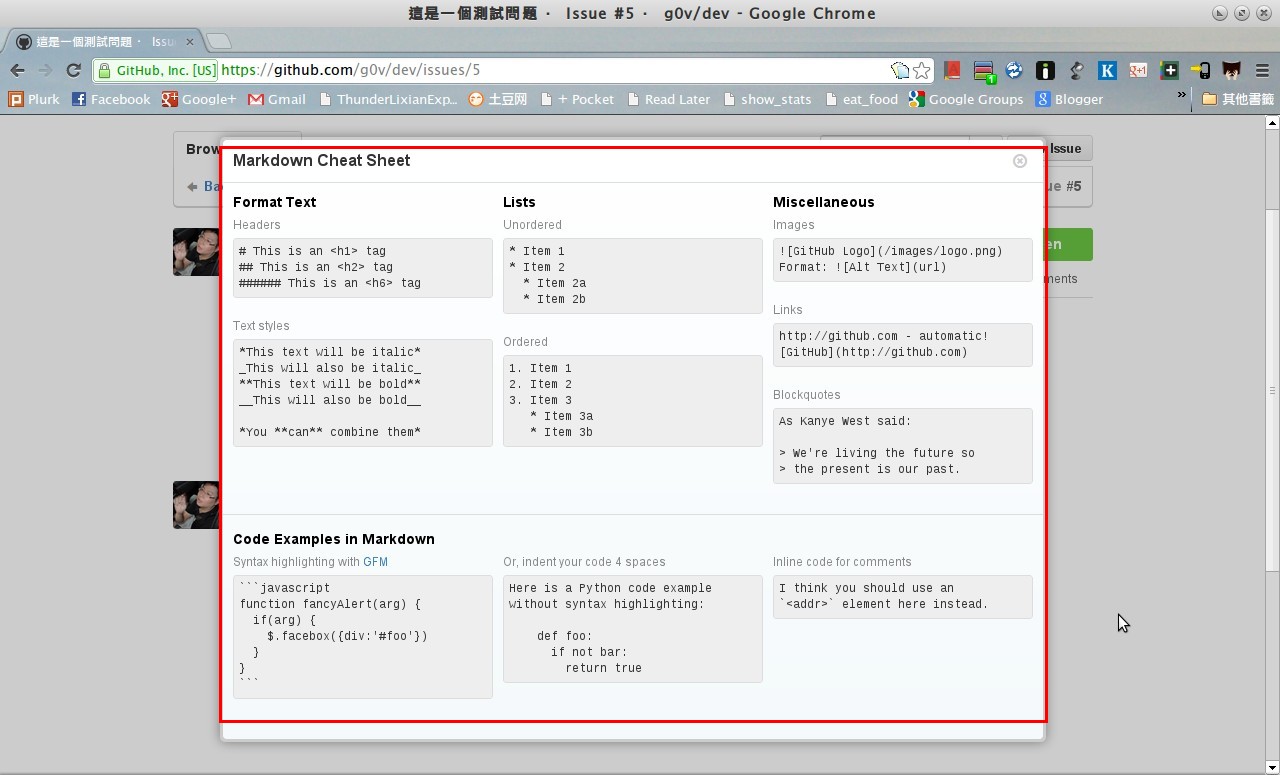The image size is (1280, 775).
Task: Close the Markdown Cheat Sheet dialog
Action: (x=1020, y=161)
